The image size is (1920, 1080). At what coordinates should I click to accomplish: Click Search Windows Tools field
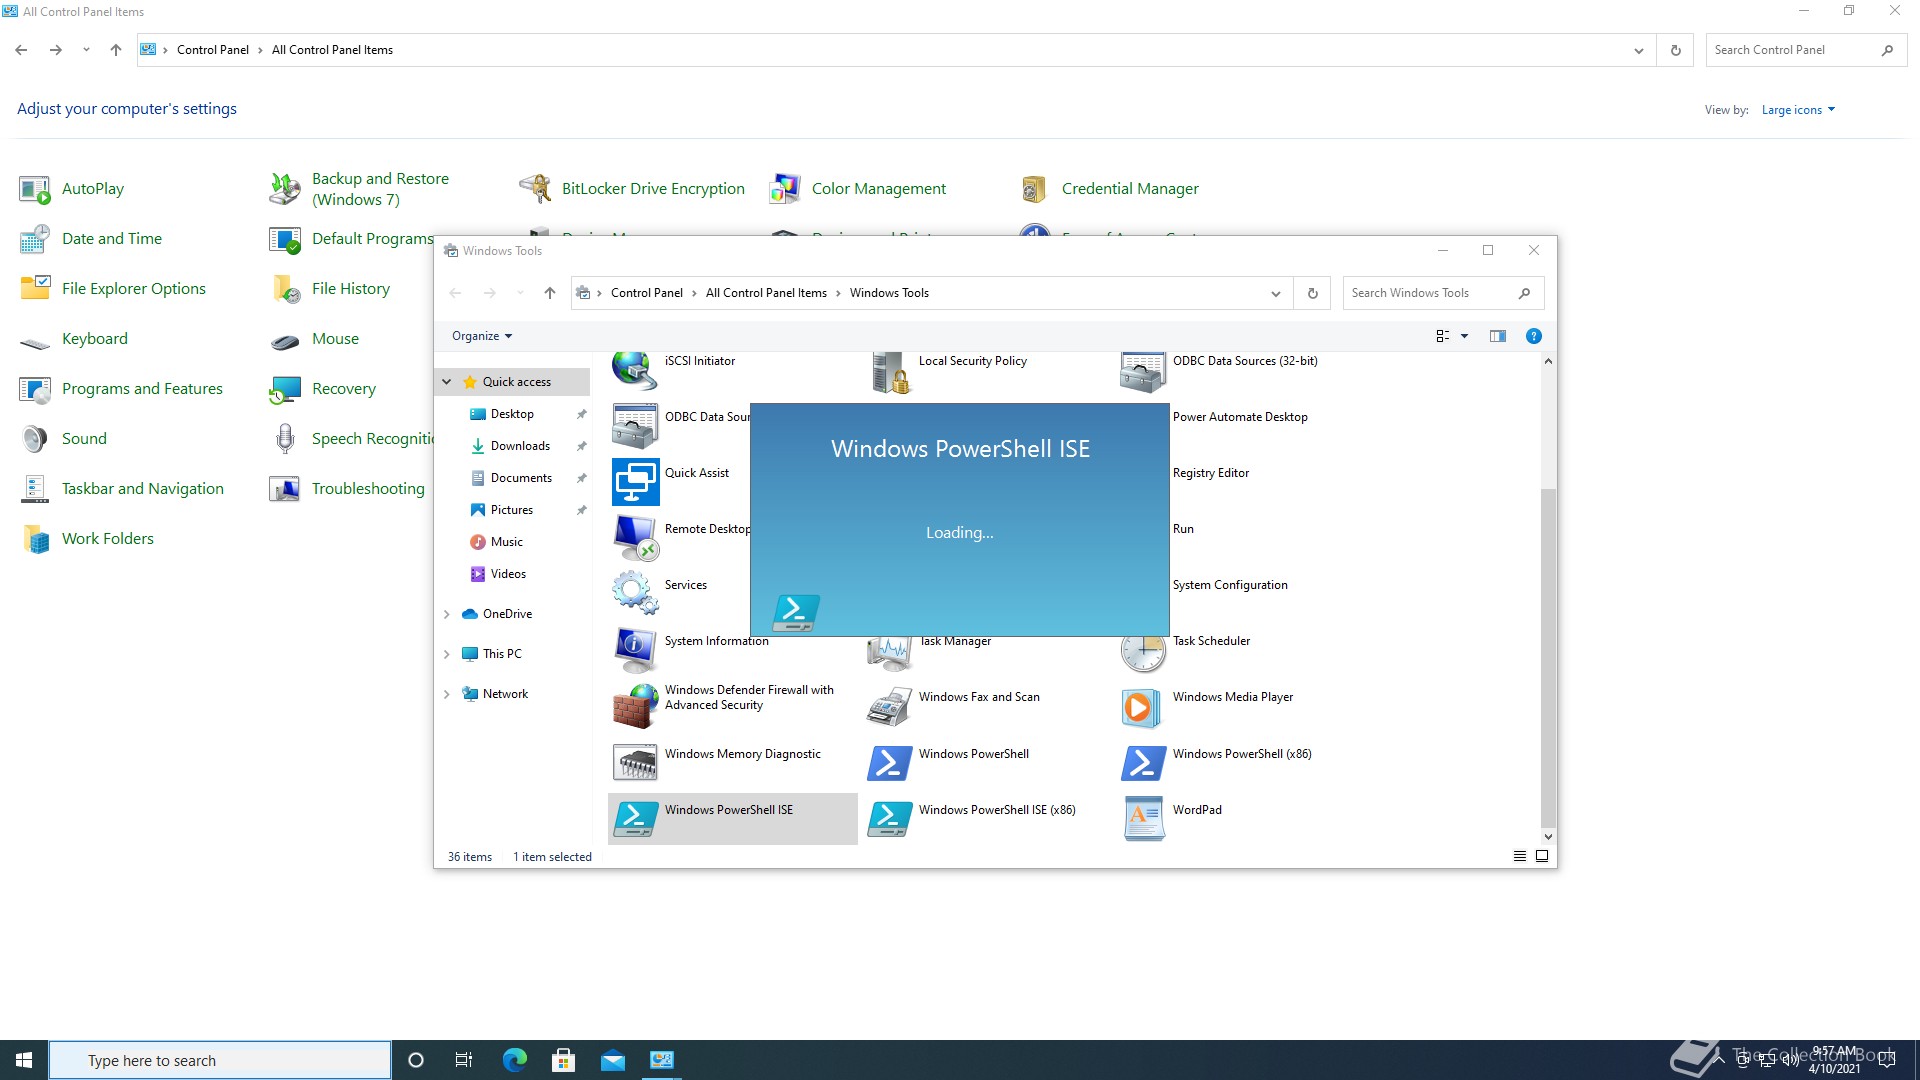tap(1442, 293)
